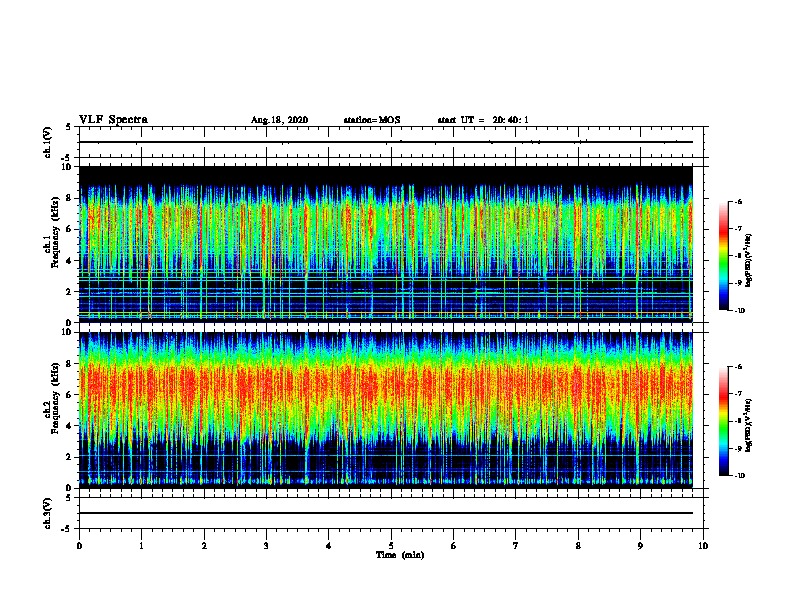Click the "start UT = 20:40: 1" text

(x=483, y=120)
